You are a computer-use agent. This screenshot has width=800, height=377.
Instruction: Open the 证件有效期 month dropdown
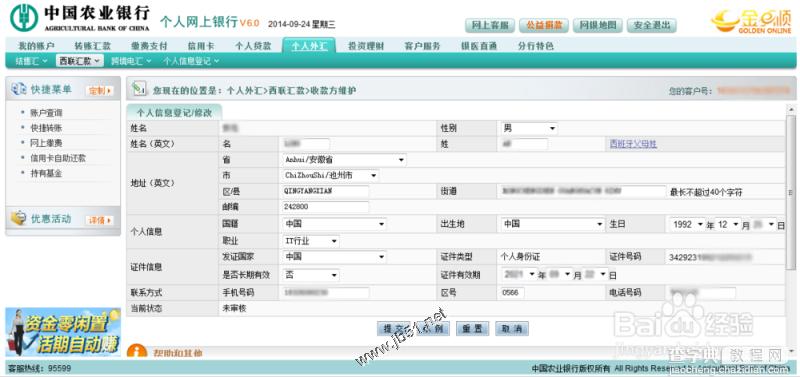560,274
